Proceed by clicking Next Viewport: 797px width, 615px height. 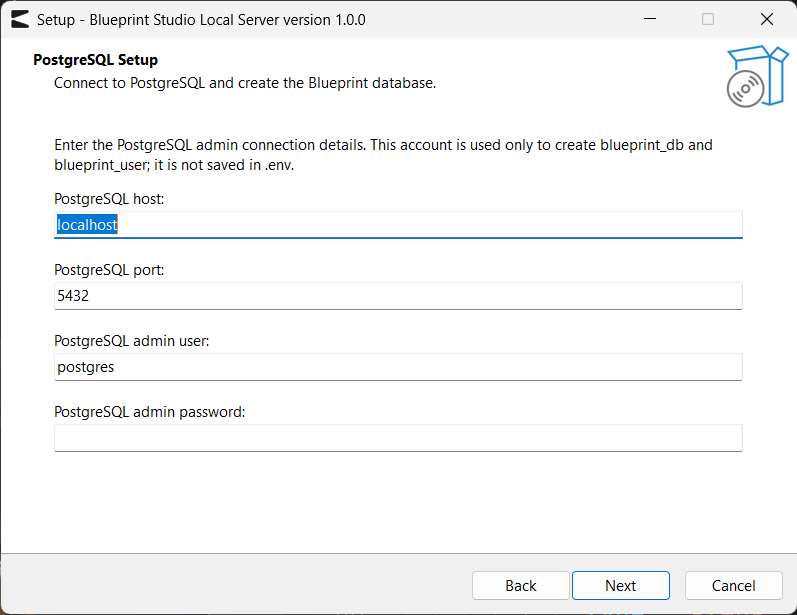click(x=621, y=586)
